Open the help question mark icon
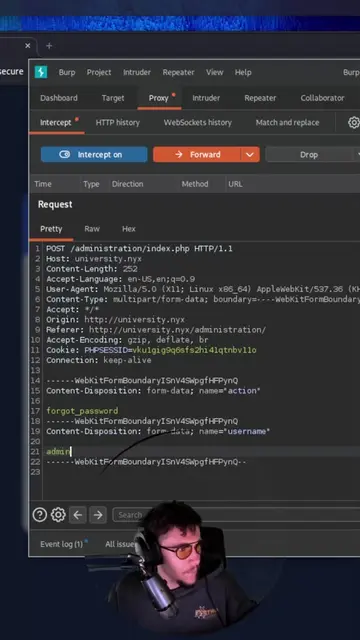Image resolution: width=360 pixels, height=640 pixels. [x=40, y=515]
